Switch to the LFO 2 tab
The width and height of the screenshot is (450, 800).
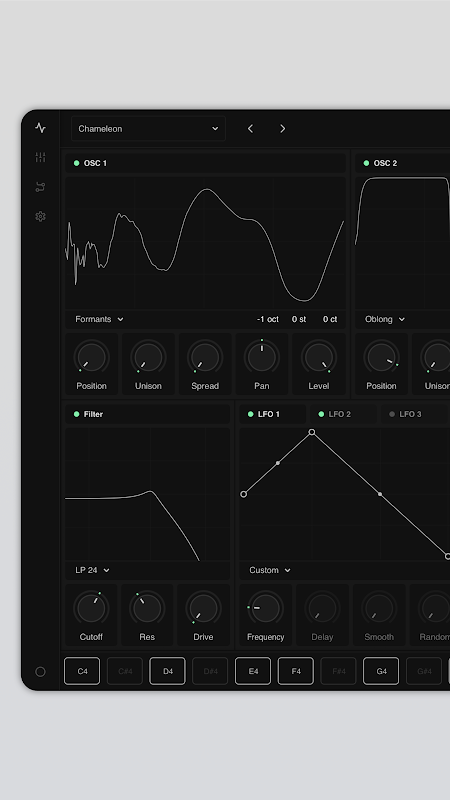[x=344, y=414]
